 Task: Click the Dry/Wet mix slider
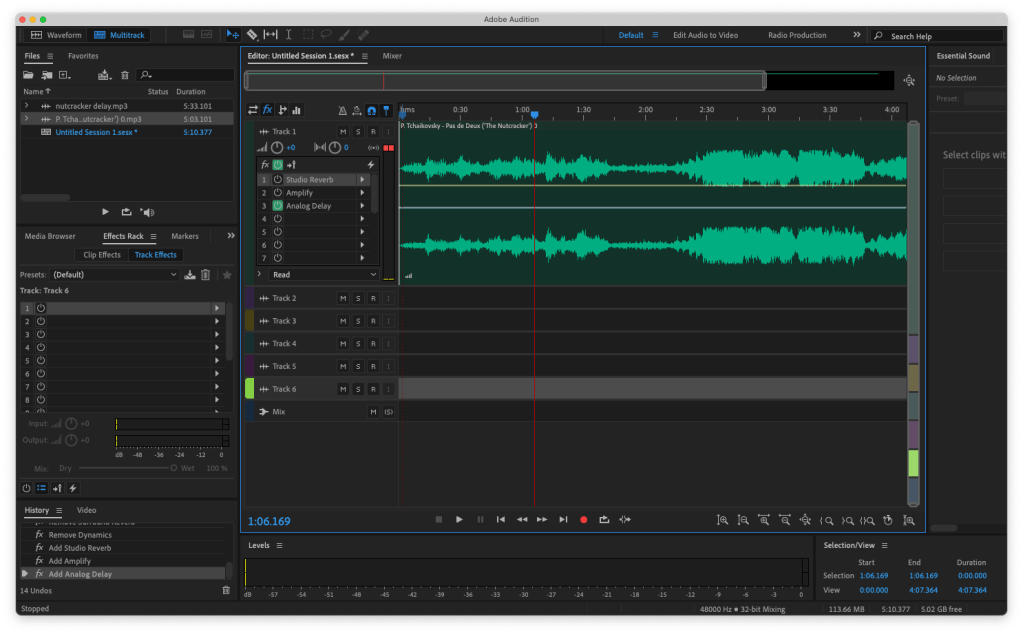coord(126,468)
